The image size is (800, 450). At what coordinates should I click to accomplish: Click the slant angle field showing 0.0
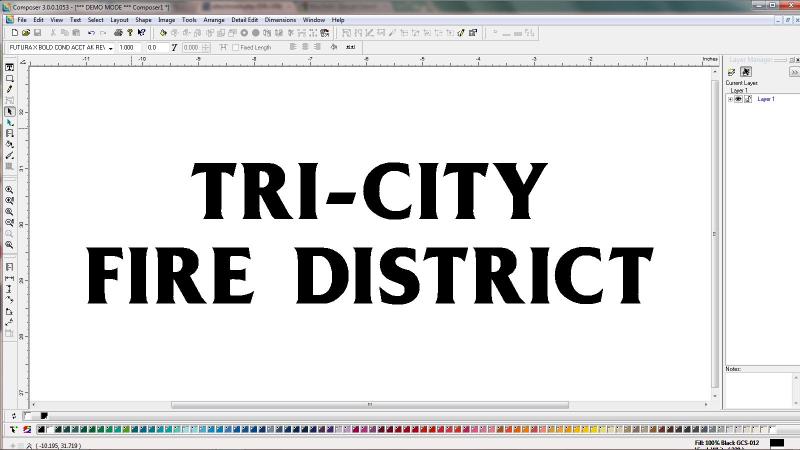(x=156, y=47)
